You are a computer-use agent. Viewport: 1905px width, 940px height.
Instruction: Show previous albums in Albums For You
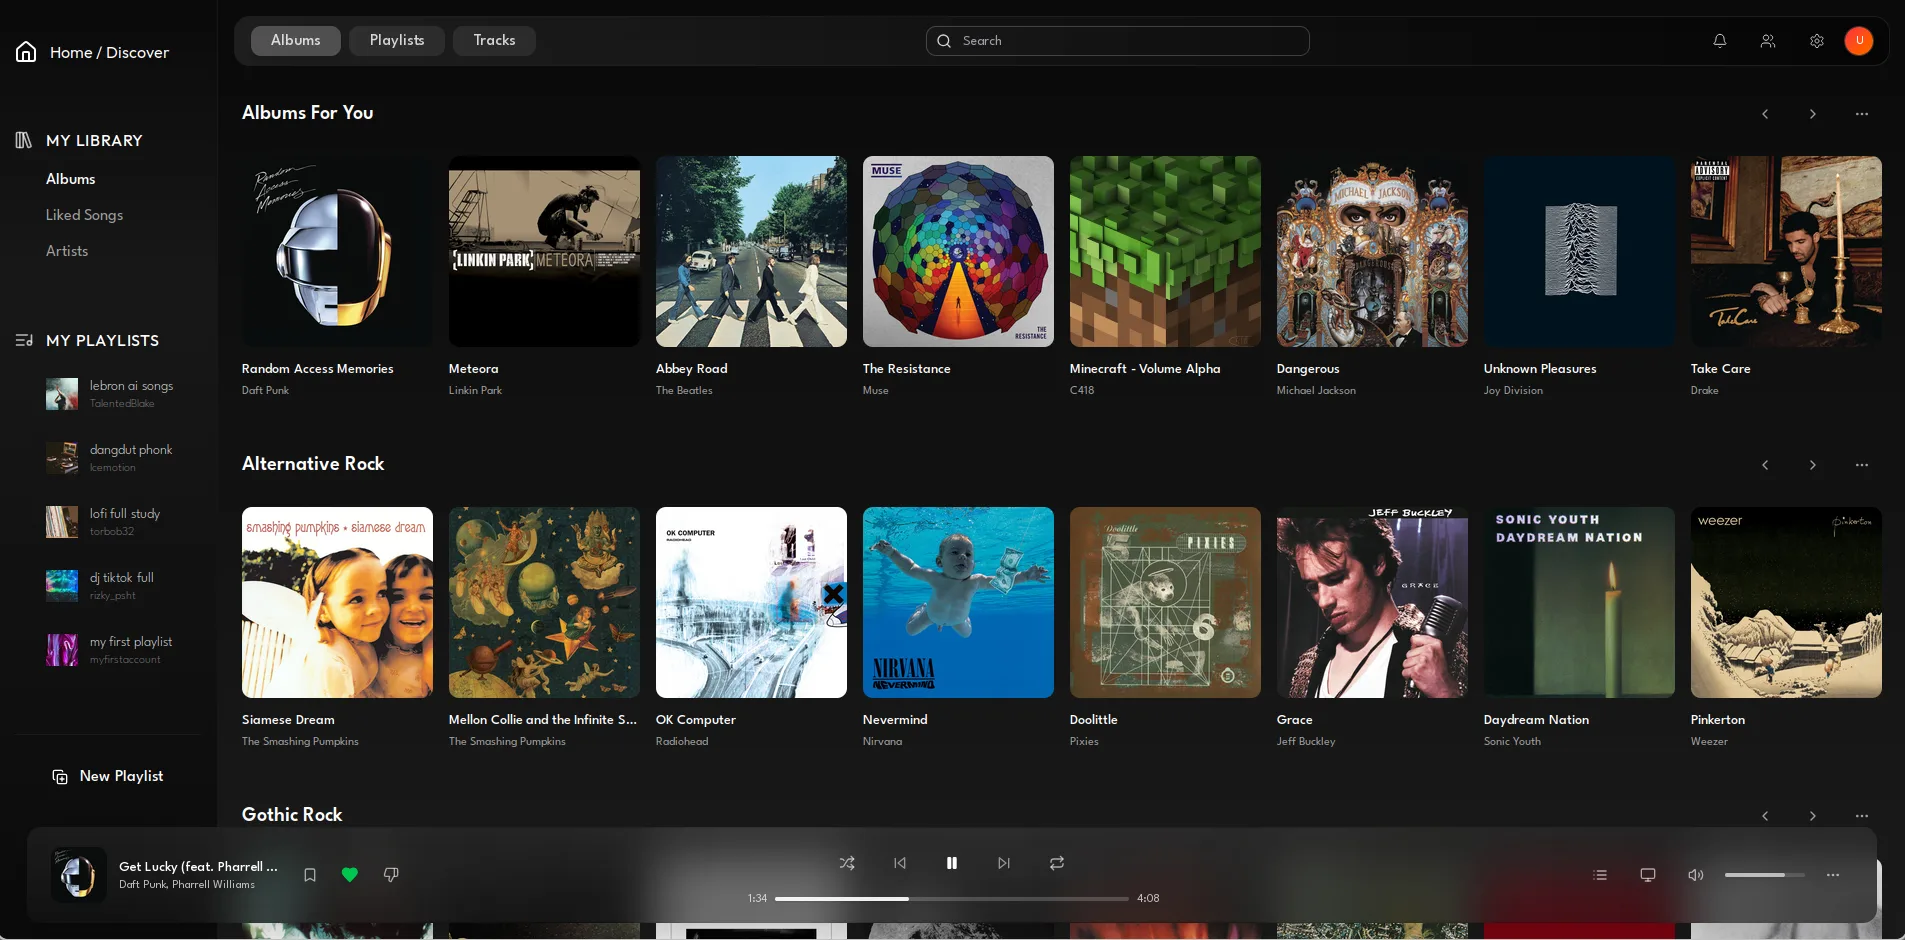pyautogui.click(x=1765, y=114)
